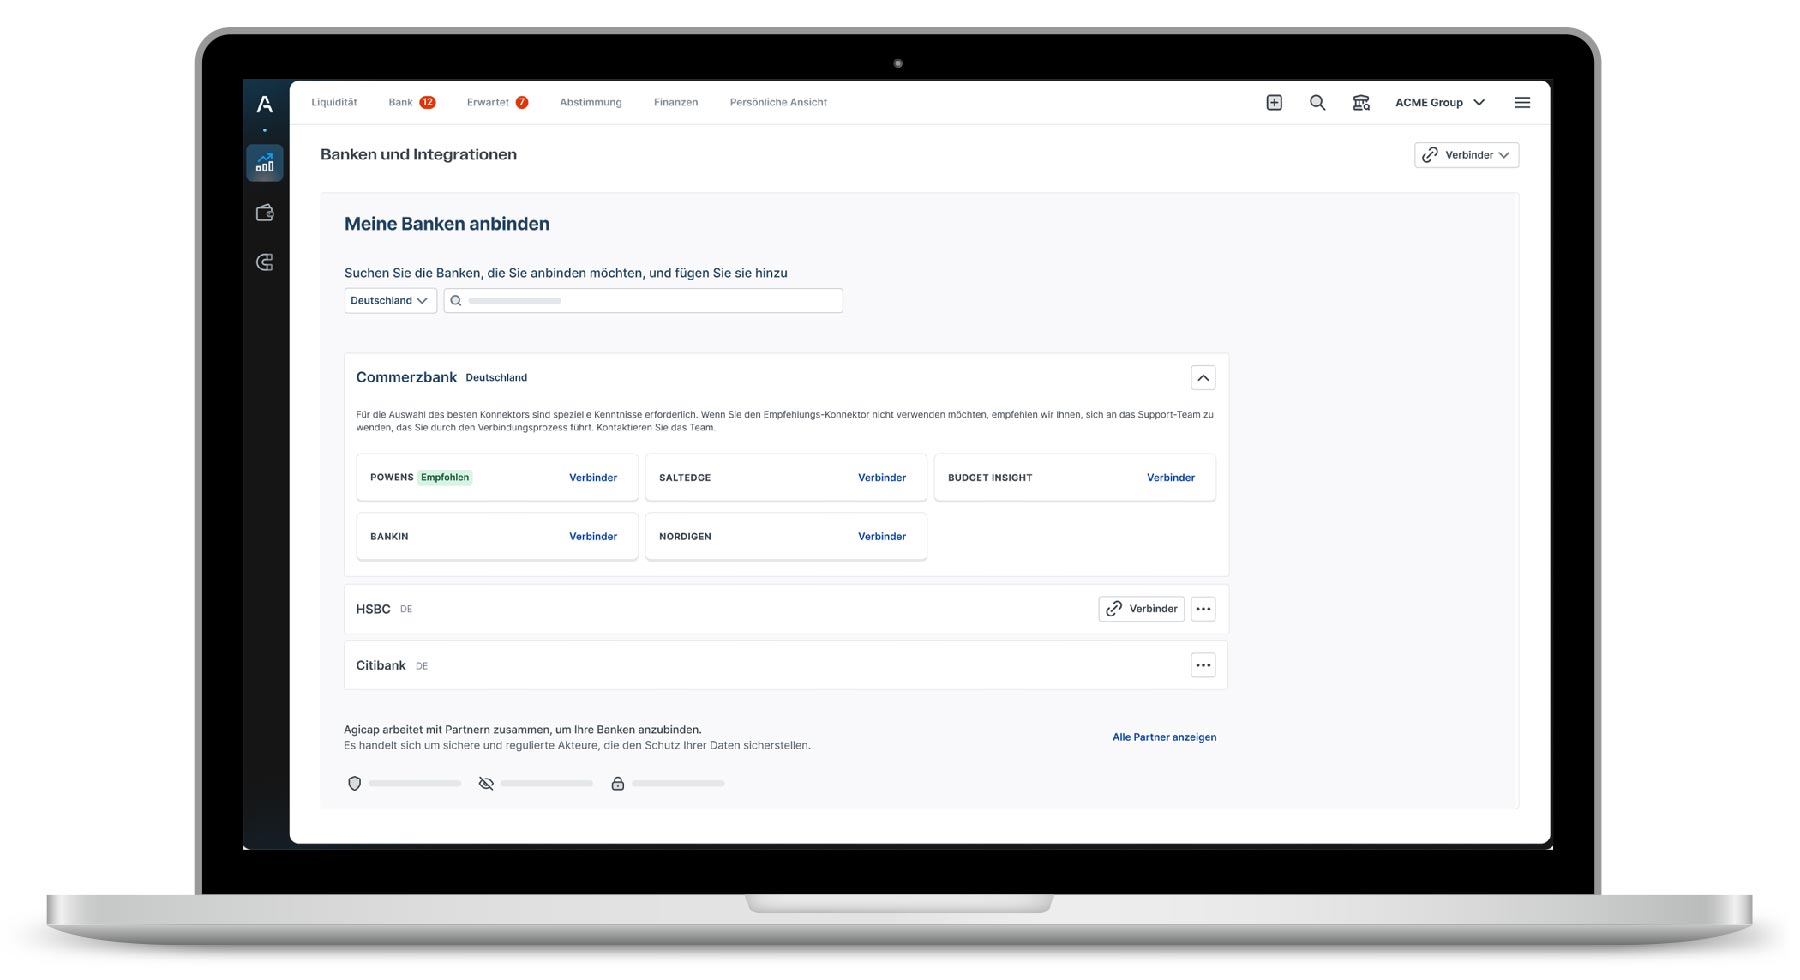Click the Deutschland label beside Commerzbank
The image size is (1800, 980).
click(496, 378)
